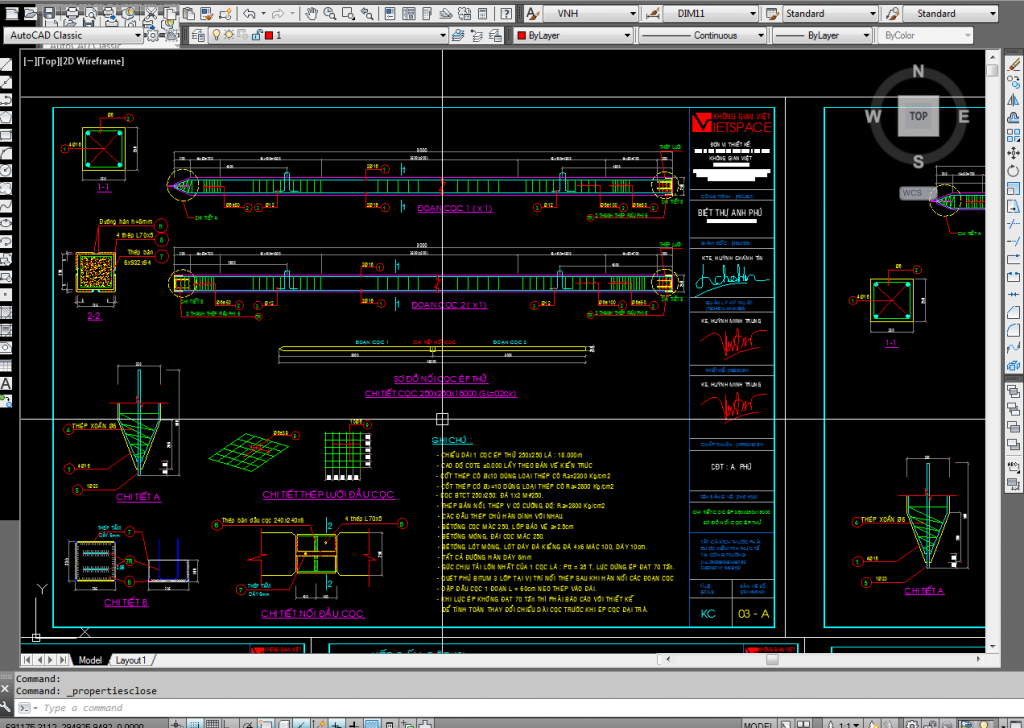Activate the Zoom Realtime tool
The height and width of the screenshot is (728, 1024).
pos(328,13)
